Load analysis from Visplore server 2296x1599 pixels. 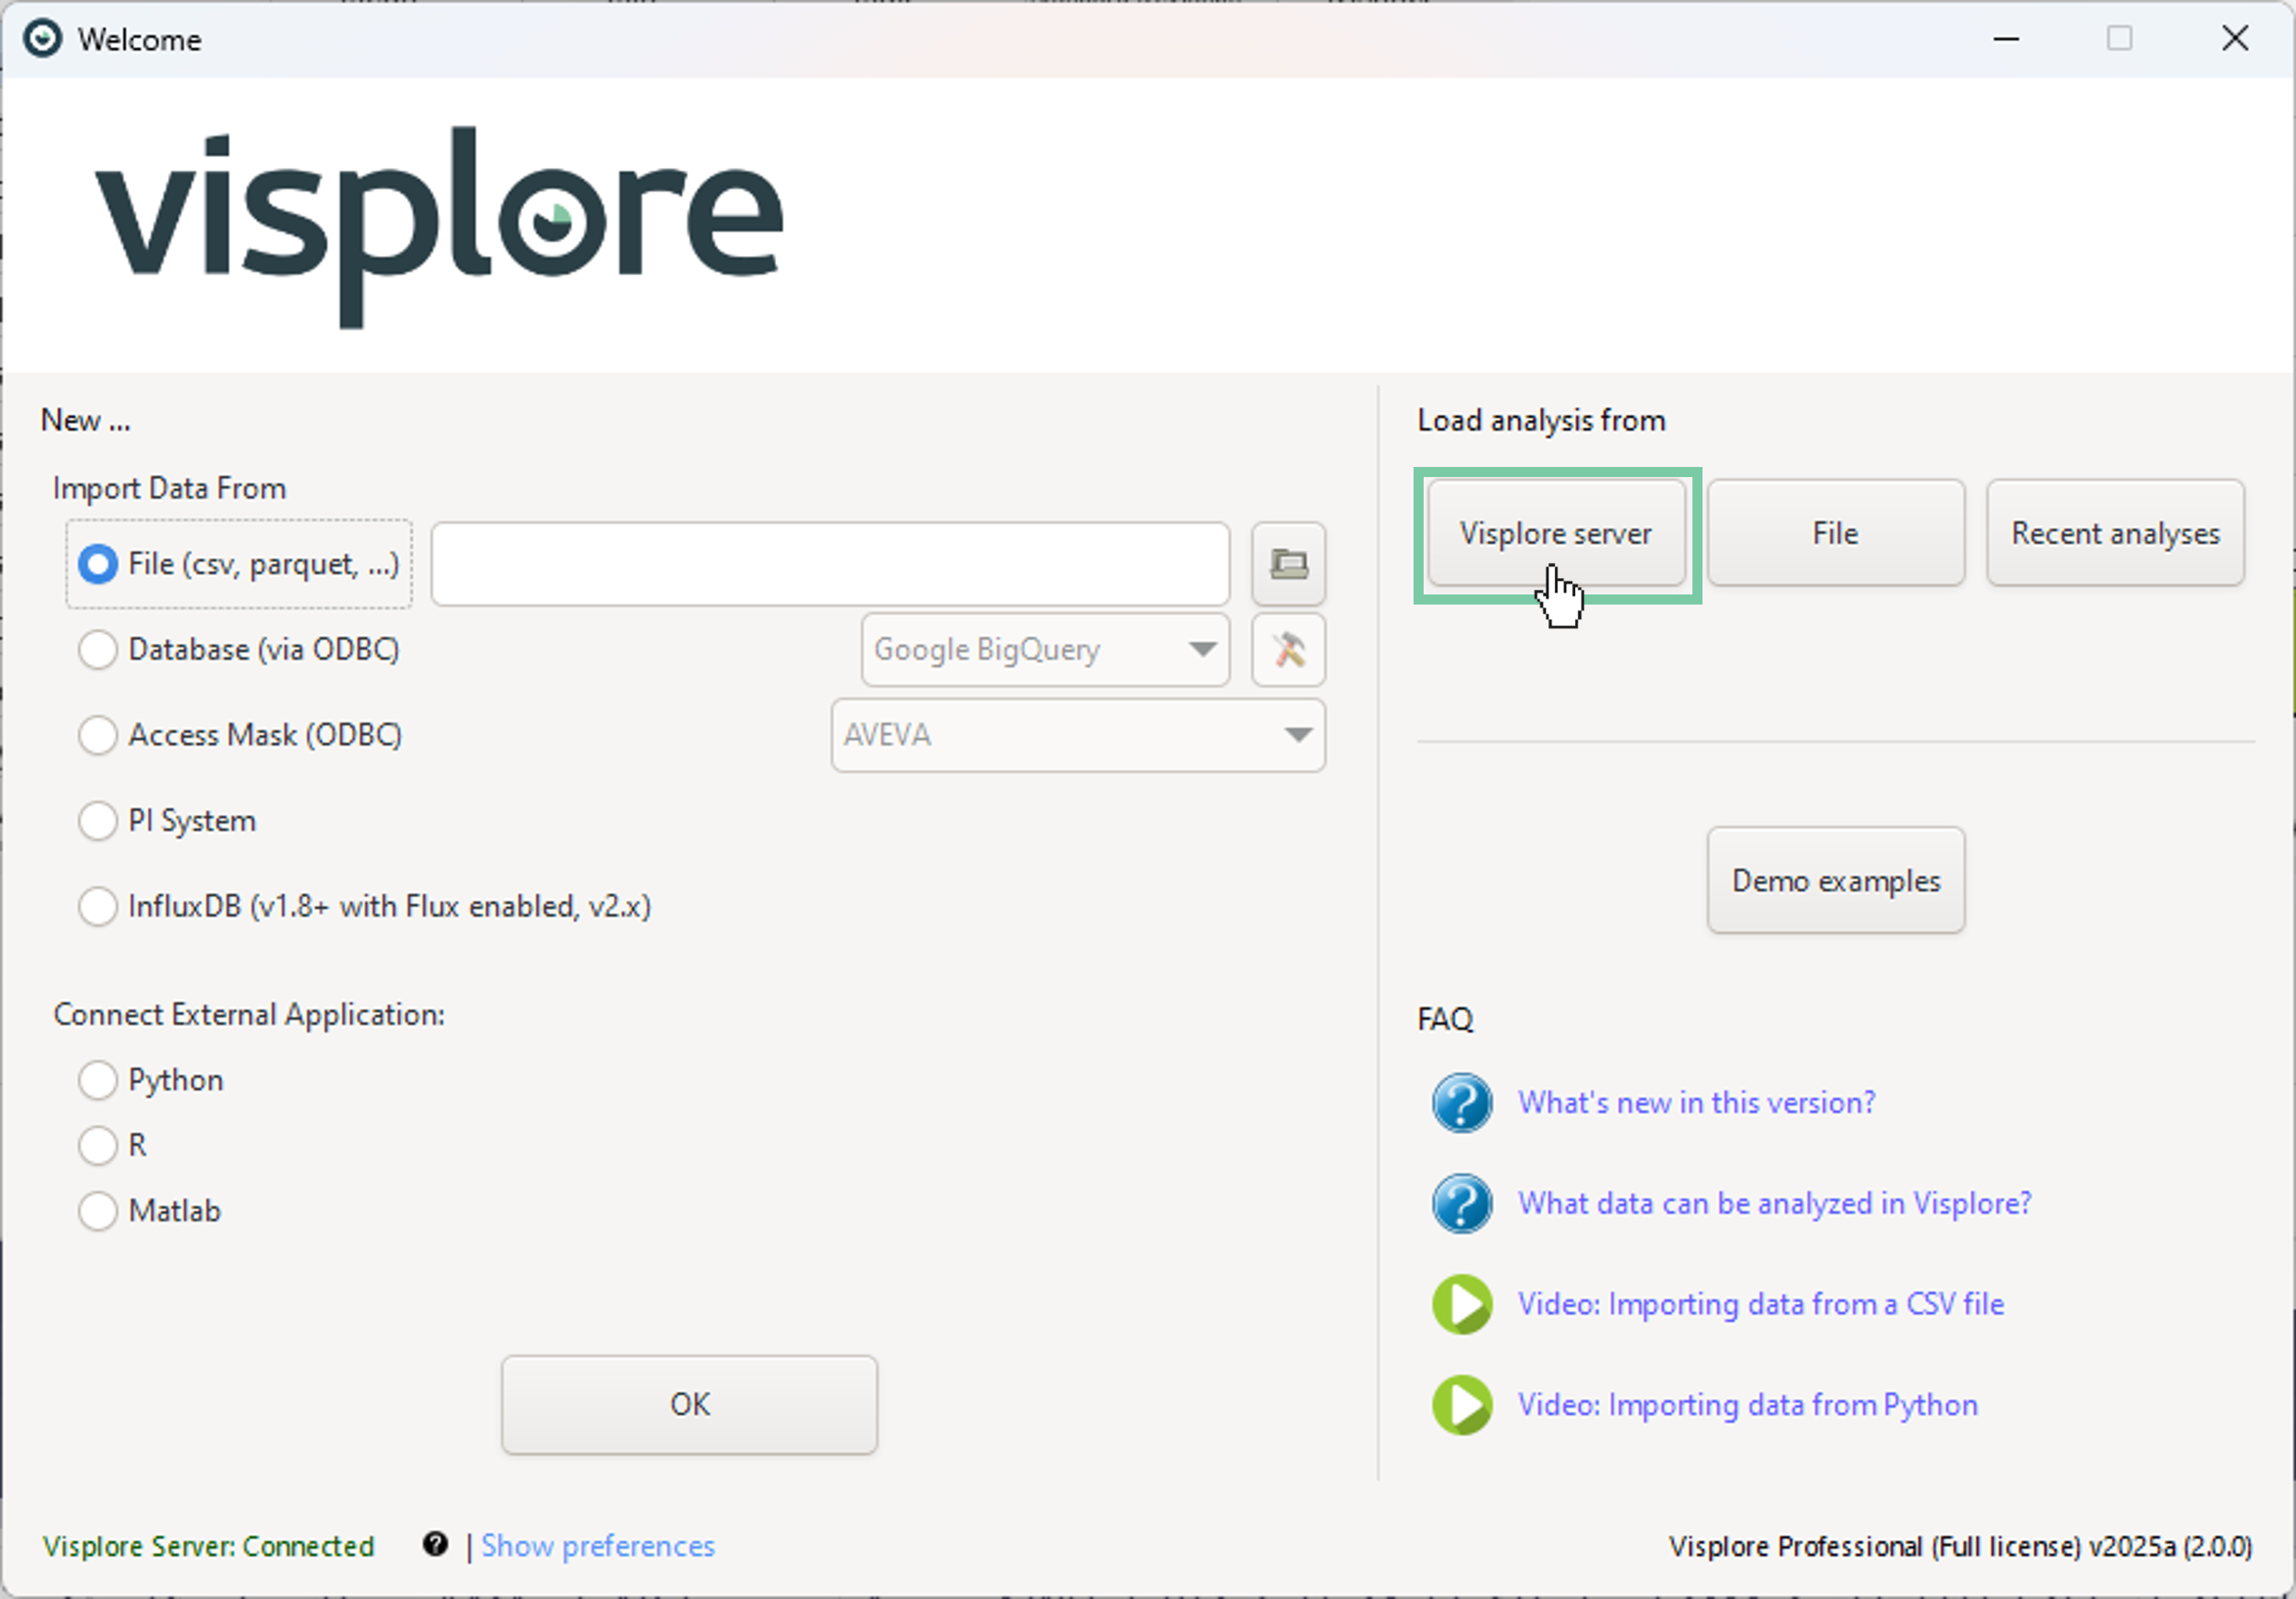1555,533
